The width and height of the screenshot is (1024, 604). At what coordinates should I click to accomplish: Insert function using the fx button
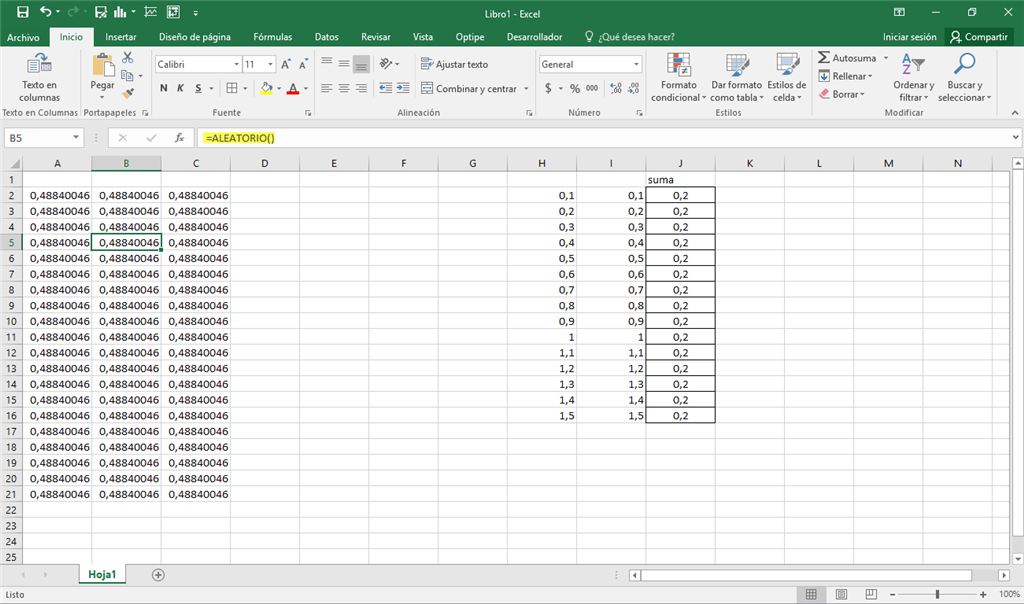pyautogui.click(x=179, y=138)
